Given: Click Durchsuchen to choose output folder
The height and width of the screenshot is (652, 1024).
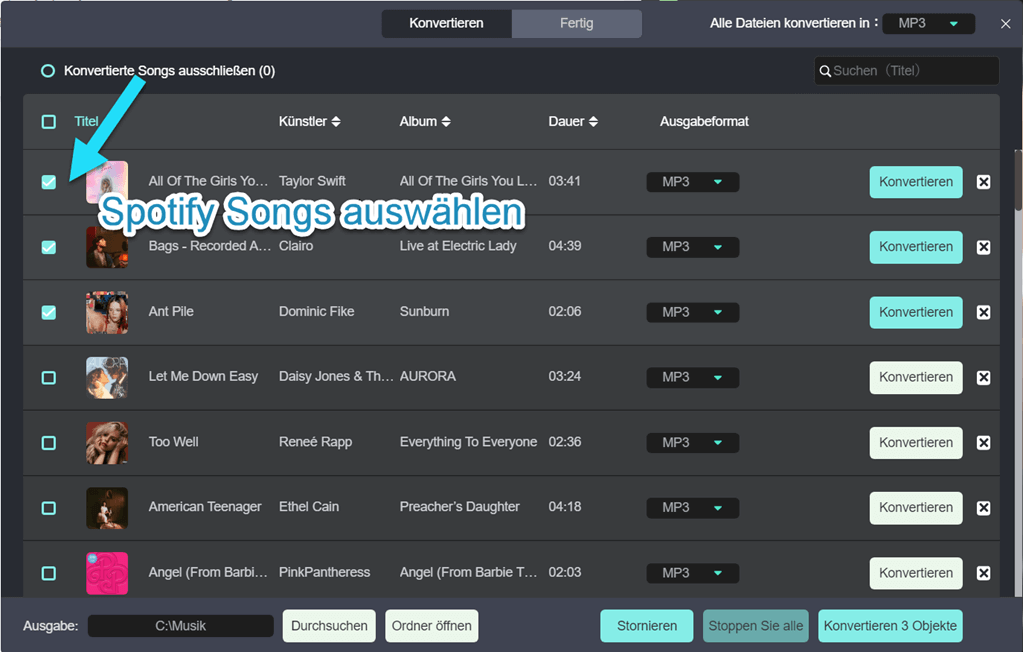Looking at the screenshot, I should click(x=329, y=626).
